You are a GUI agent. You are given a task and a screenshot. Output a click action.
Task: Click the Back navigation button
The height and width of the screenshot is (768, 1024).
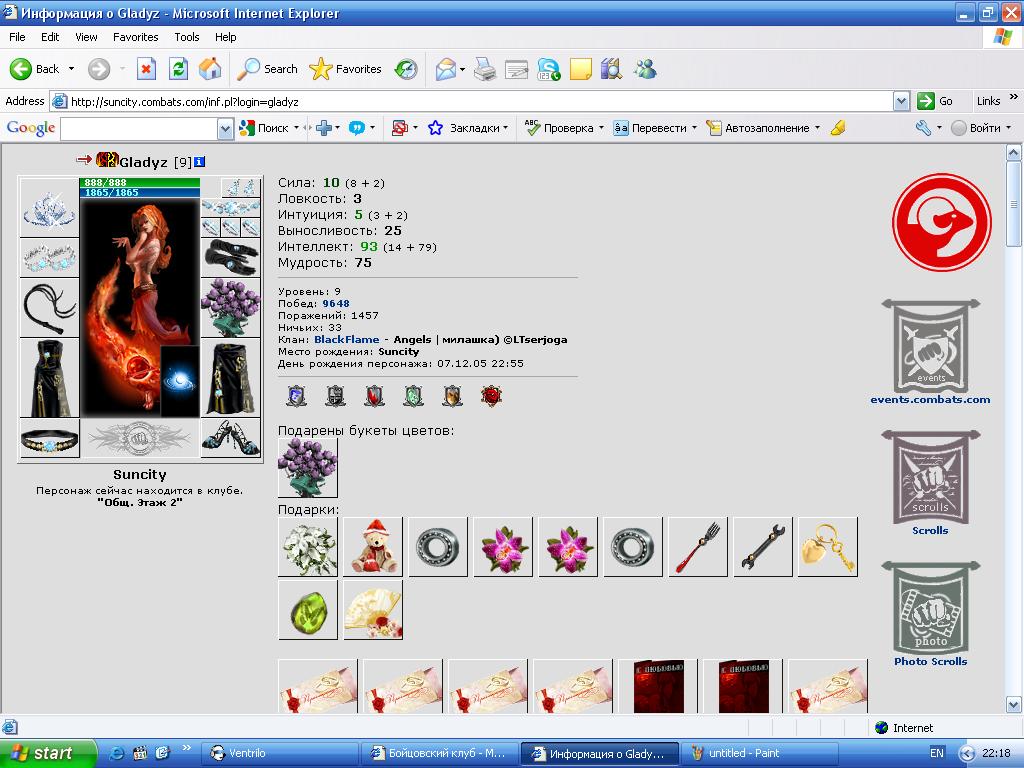pyautogui.click(x=34, y=69)
